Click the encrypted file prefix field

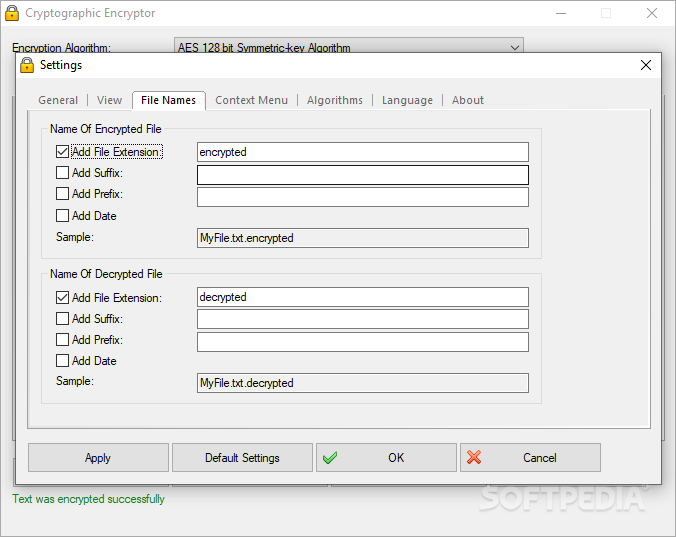[363, 197]
